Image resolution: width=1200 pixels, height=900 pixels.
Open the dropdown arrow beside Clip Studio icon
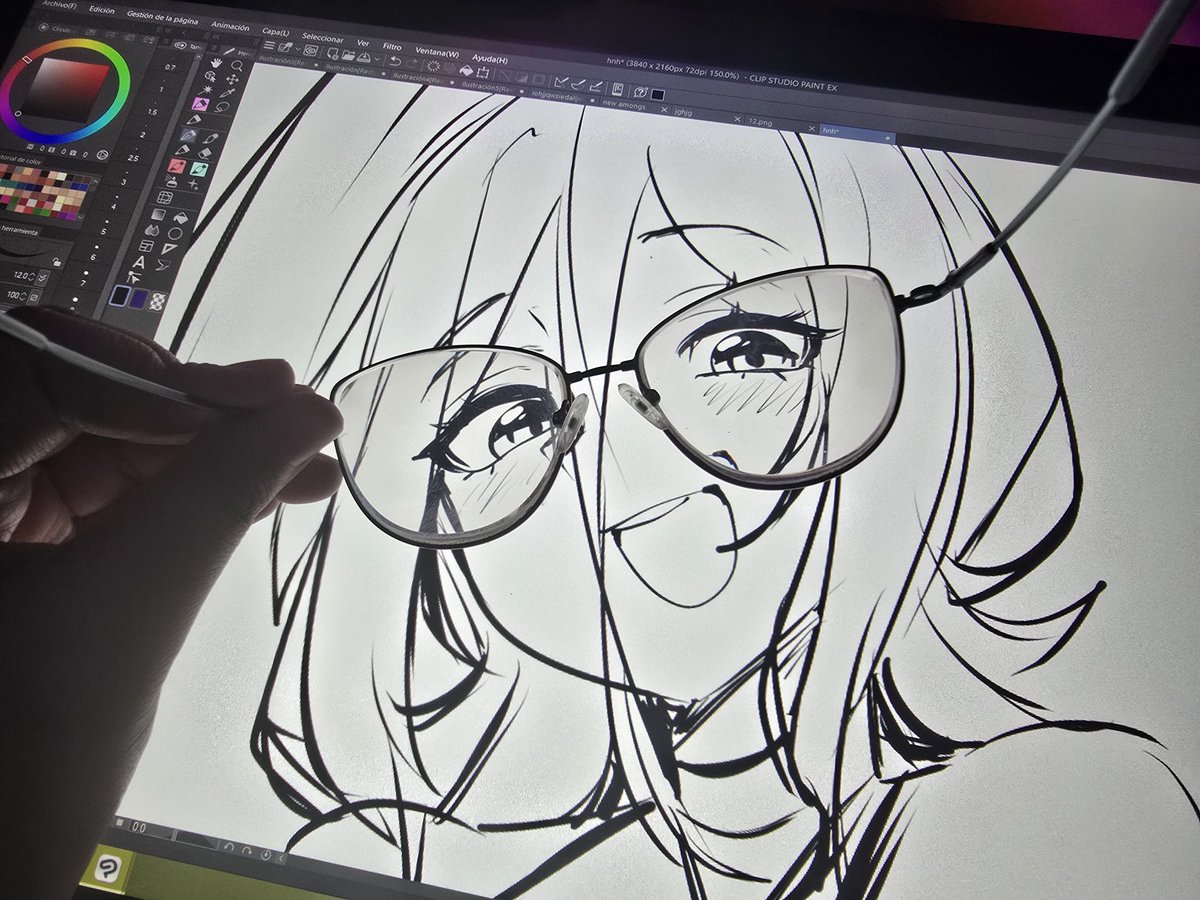(298, 49)
